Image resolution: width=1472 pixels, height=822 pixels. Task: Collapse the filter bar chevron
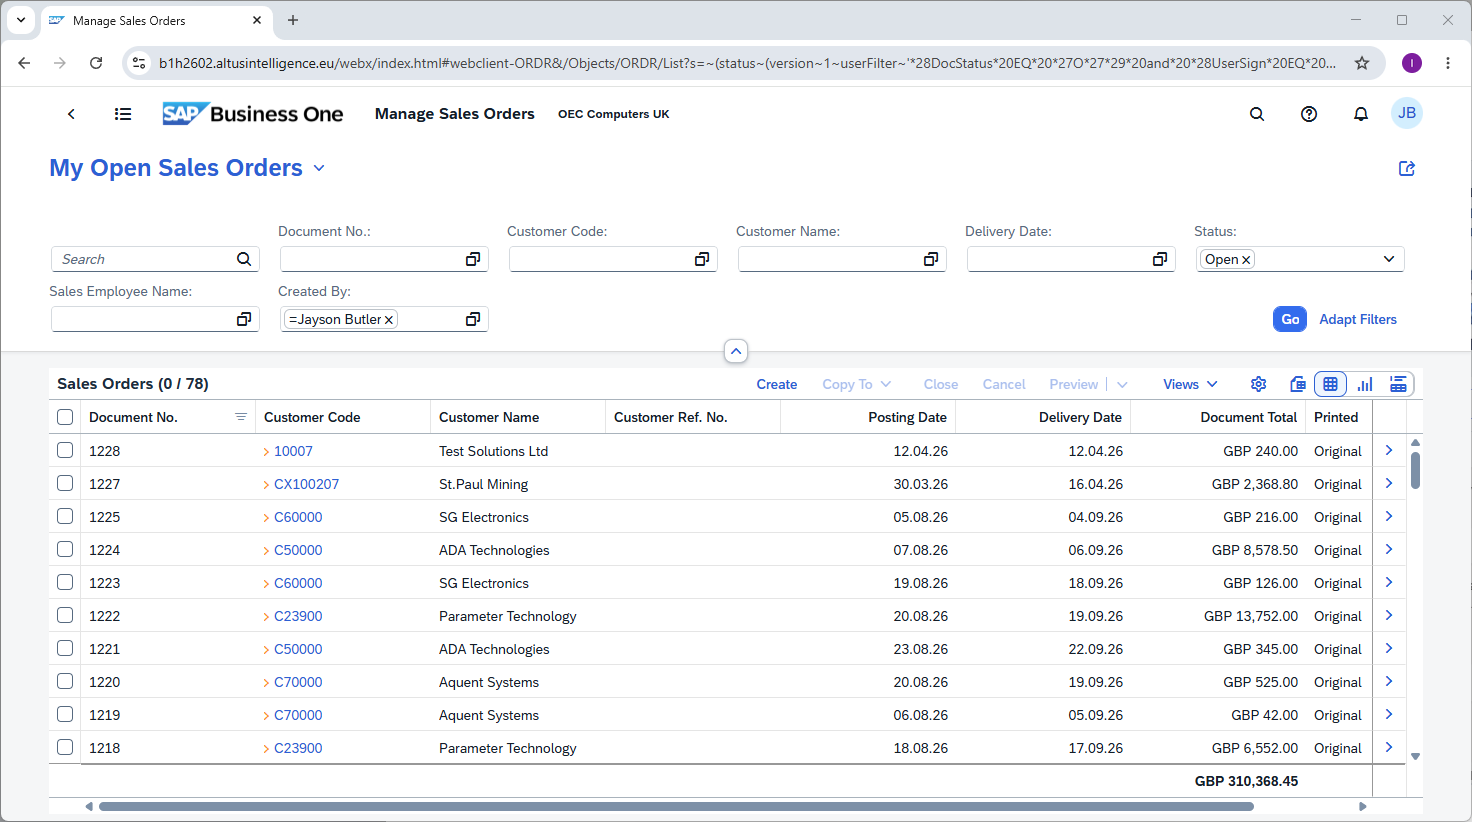(x=736, y=351)
